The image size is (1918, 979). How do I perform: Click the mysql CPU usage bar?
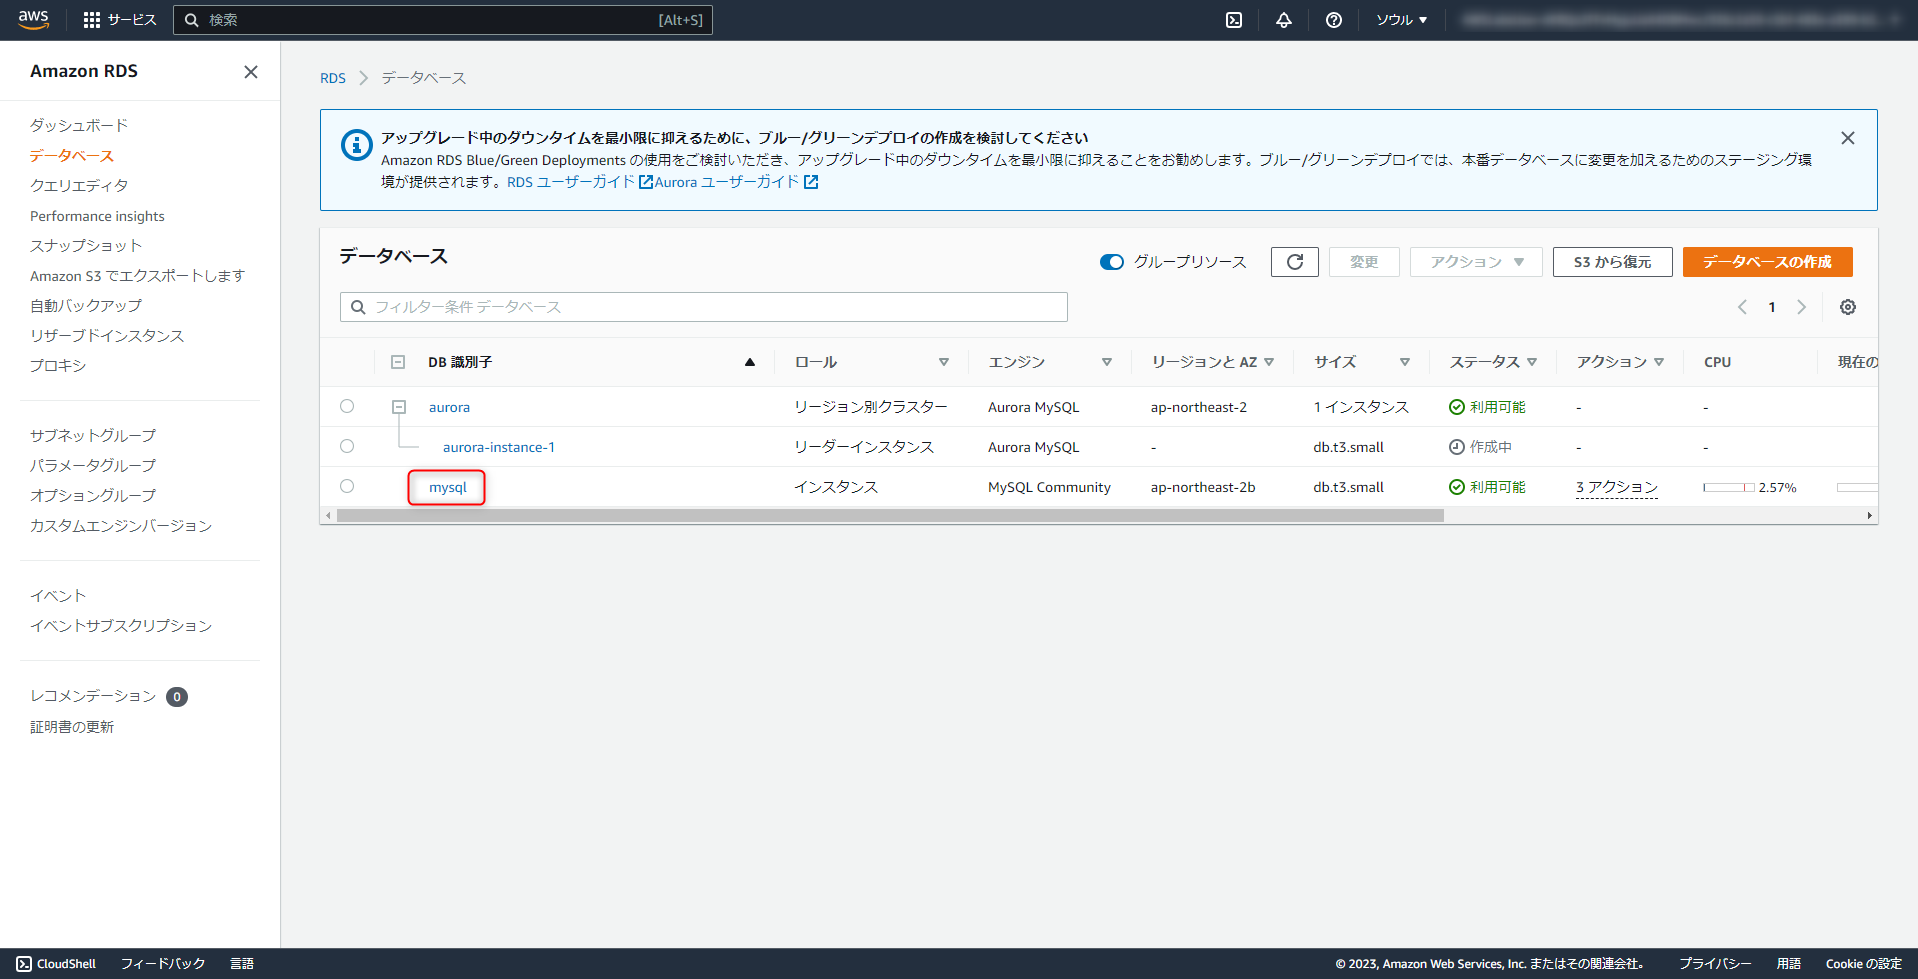tap(1730, 487)
